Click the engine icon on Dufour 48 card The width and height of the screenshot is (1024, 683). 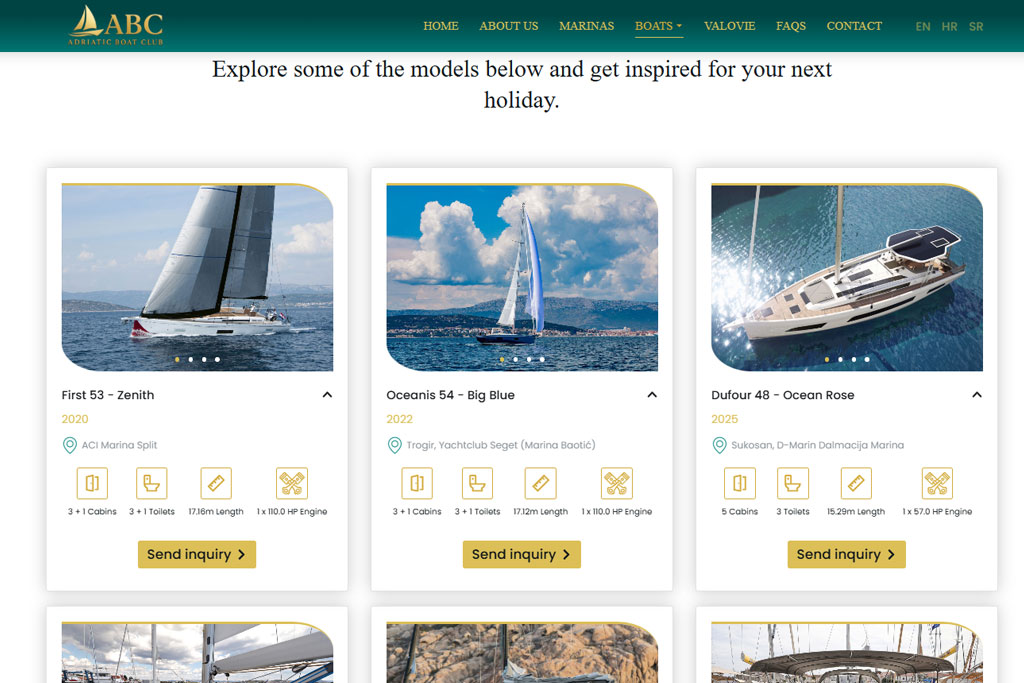pos(937,484)
